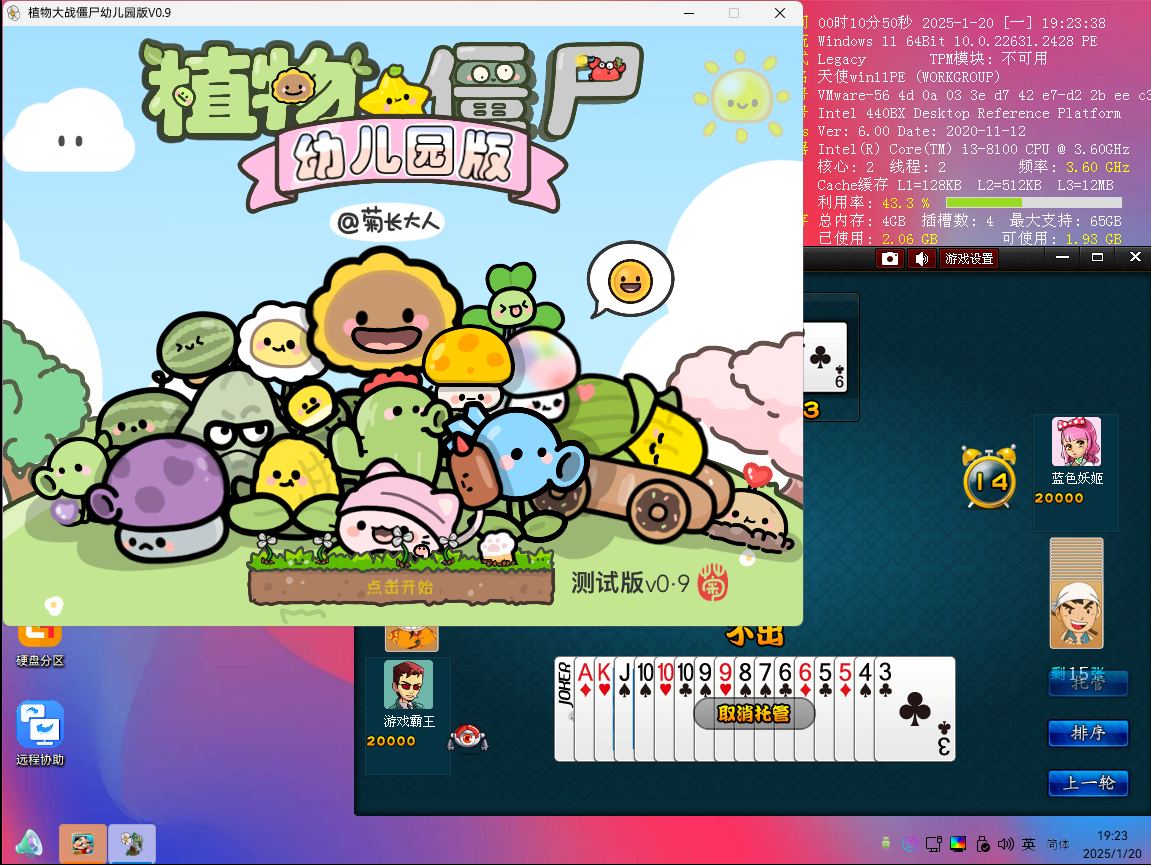The image size is (1151, 865).
Task: Open the 远程协助 desktop icon
Action: tap(40, 734)
